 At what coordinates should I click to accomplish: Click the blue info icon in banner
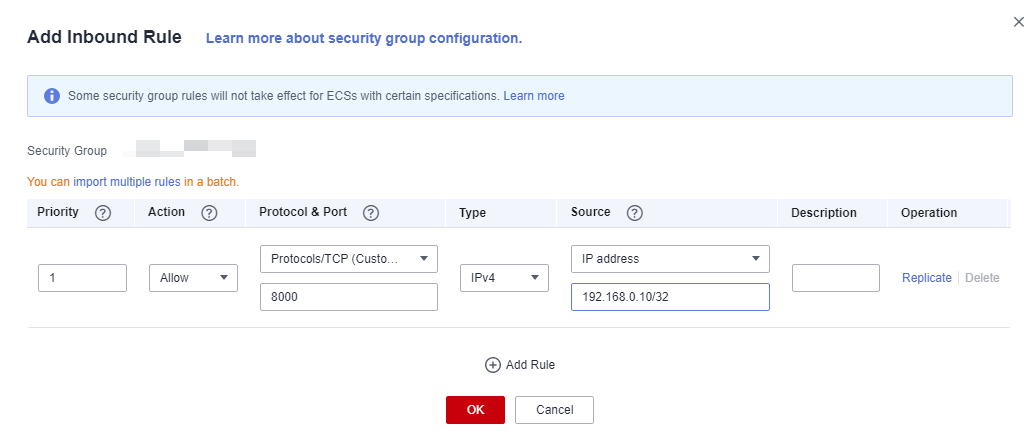tap(52, 96)
